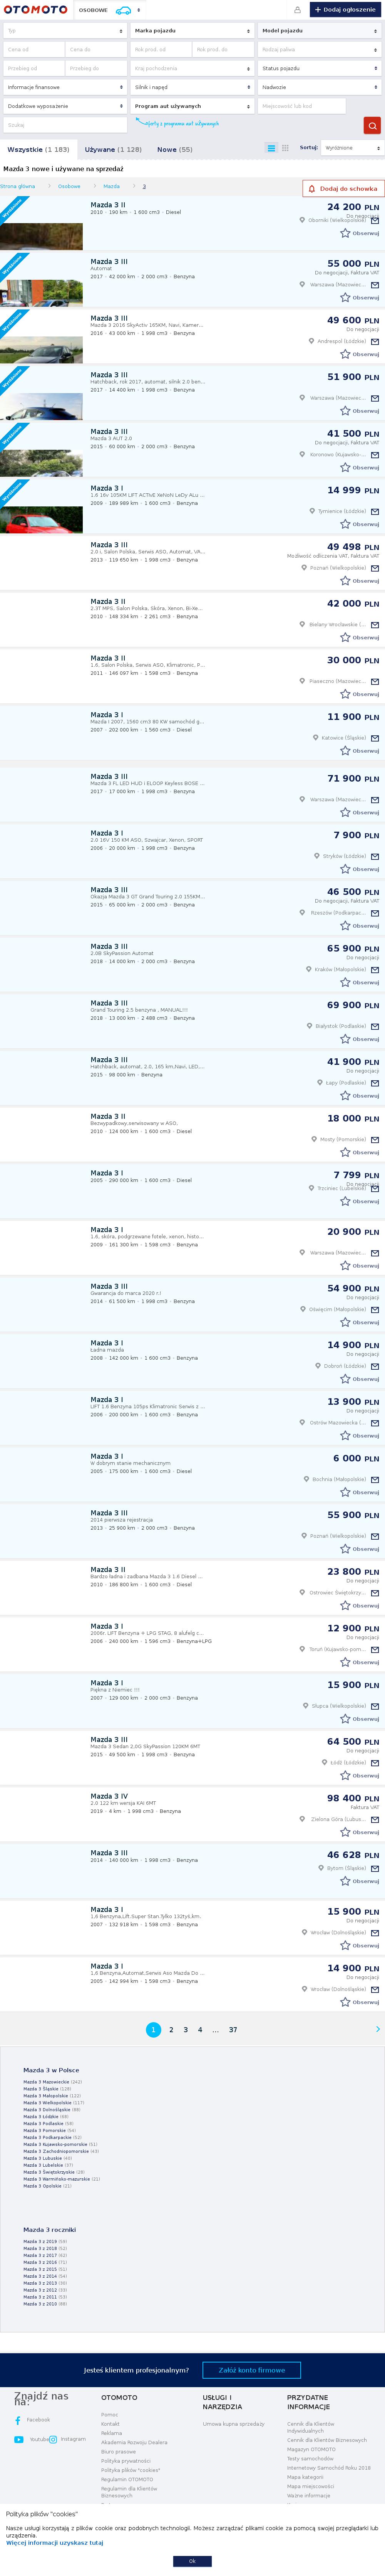The height and width of the screenshot is (2576, 385).
Task: Click the star on the 41 500 PLN listing
Action: pyautogui.click(x=345, y=467)
